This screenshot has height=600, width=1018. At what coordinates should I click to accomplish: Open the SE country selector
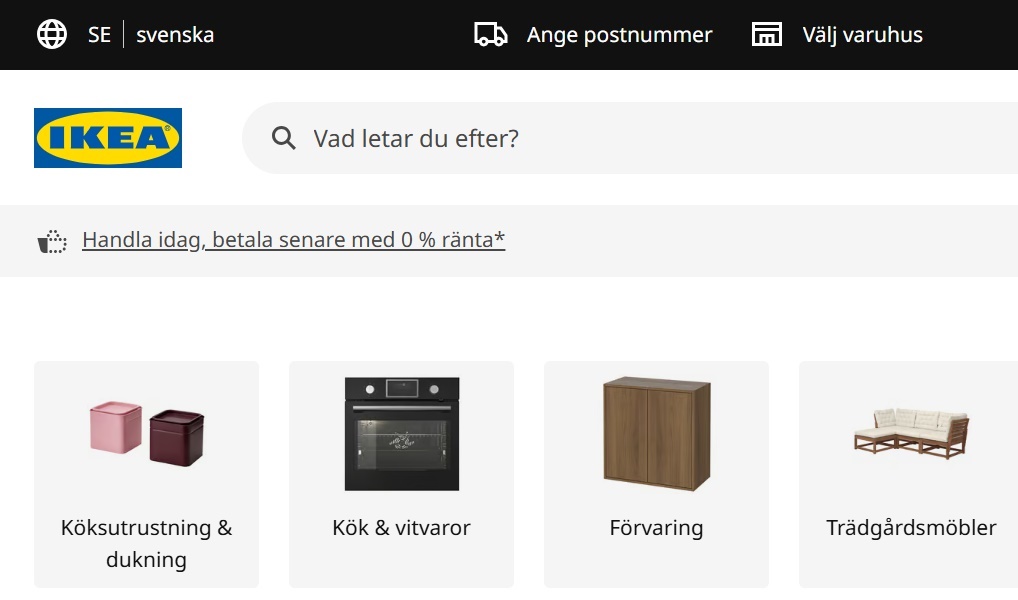click(x=99, y=35)
